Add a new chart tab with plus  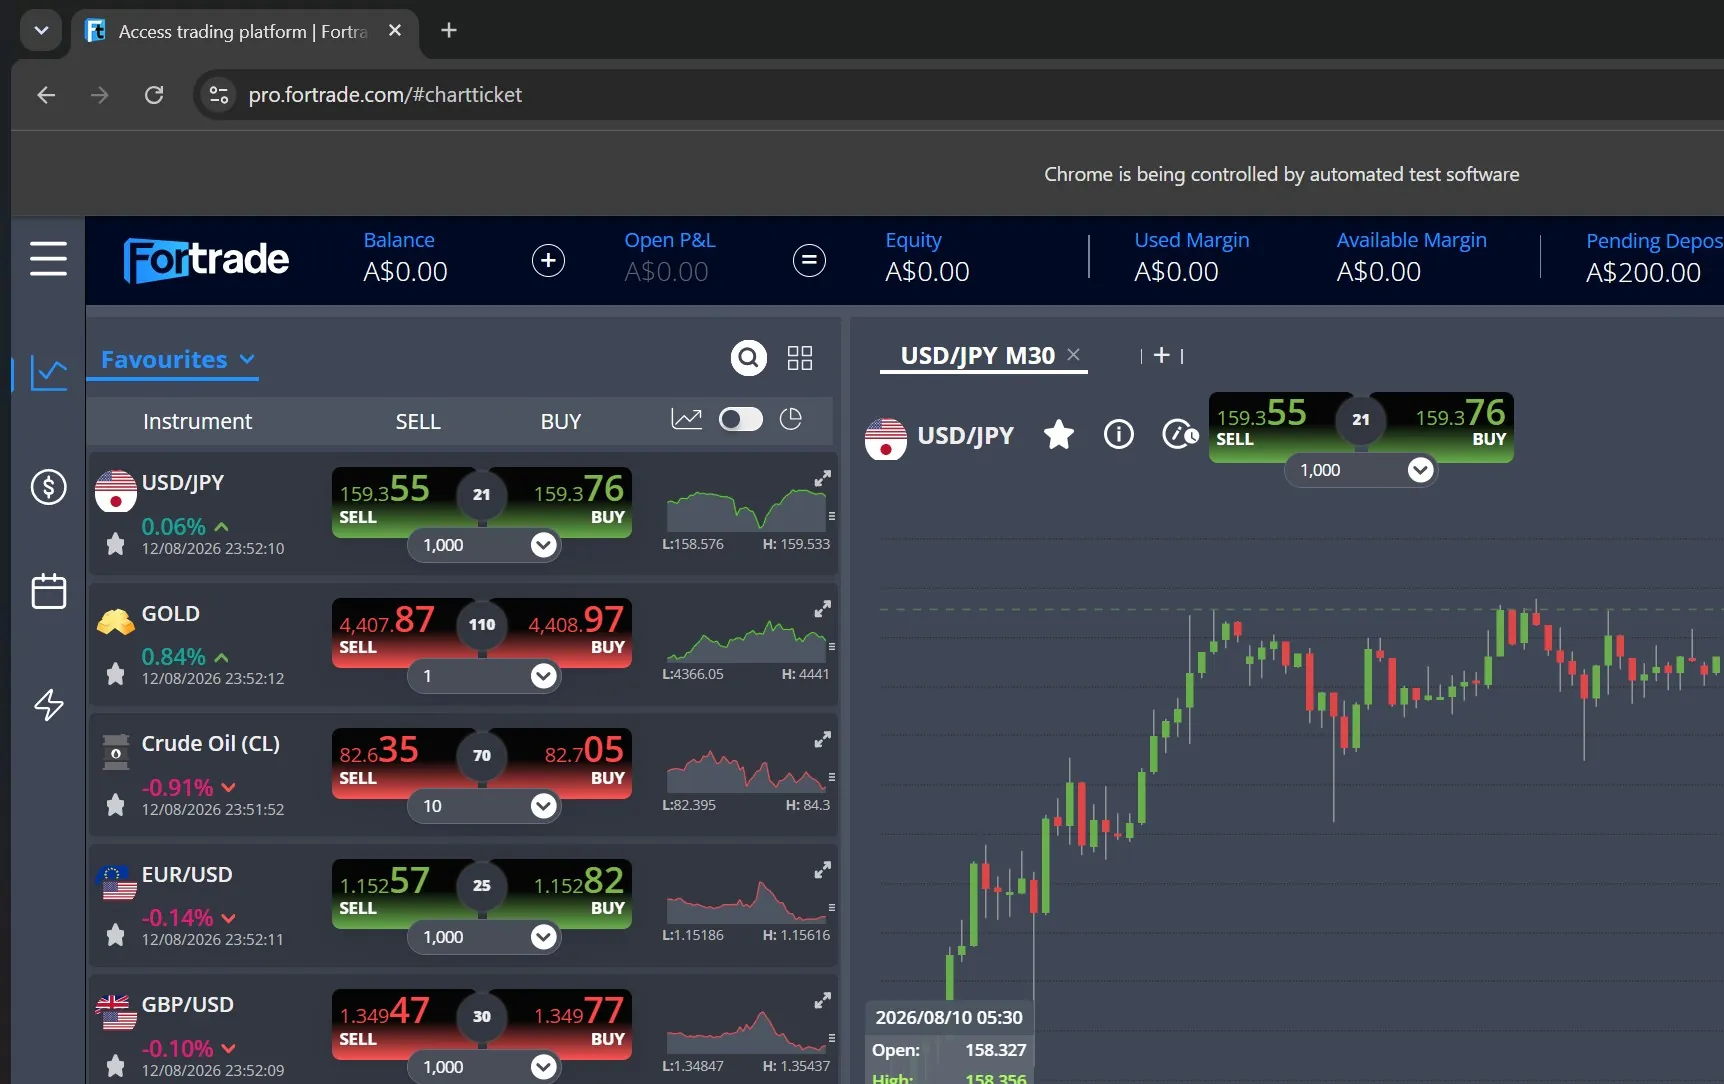(x=1161, y=355)
